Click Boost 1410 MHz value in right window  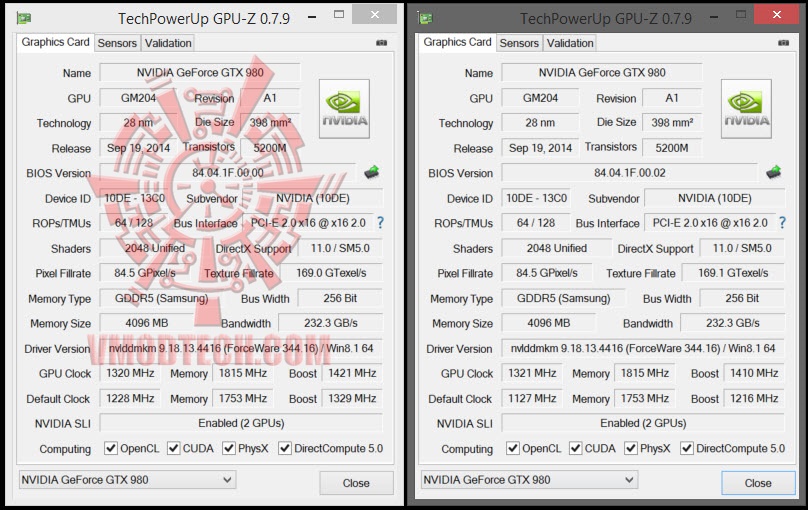point(754,373)
